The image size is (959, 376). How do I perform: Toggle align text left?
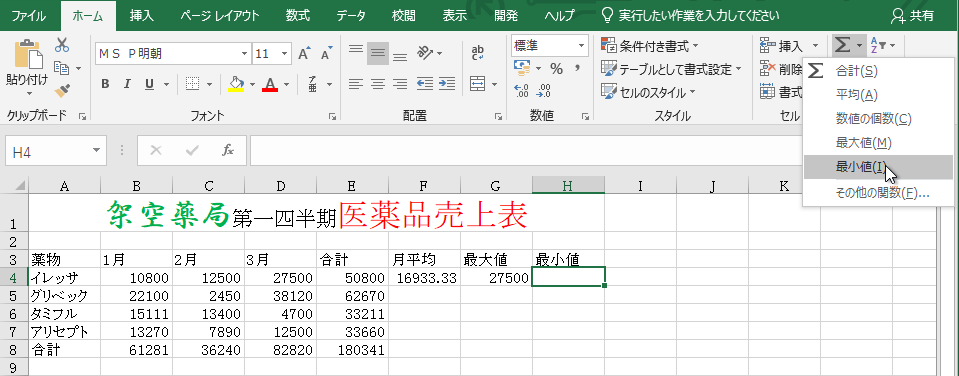coord(355,84)
